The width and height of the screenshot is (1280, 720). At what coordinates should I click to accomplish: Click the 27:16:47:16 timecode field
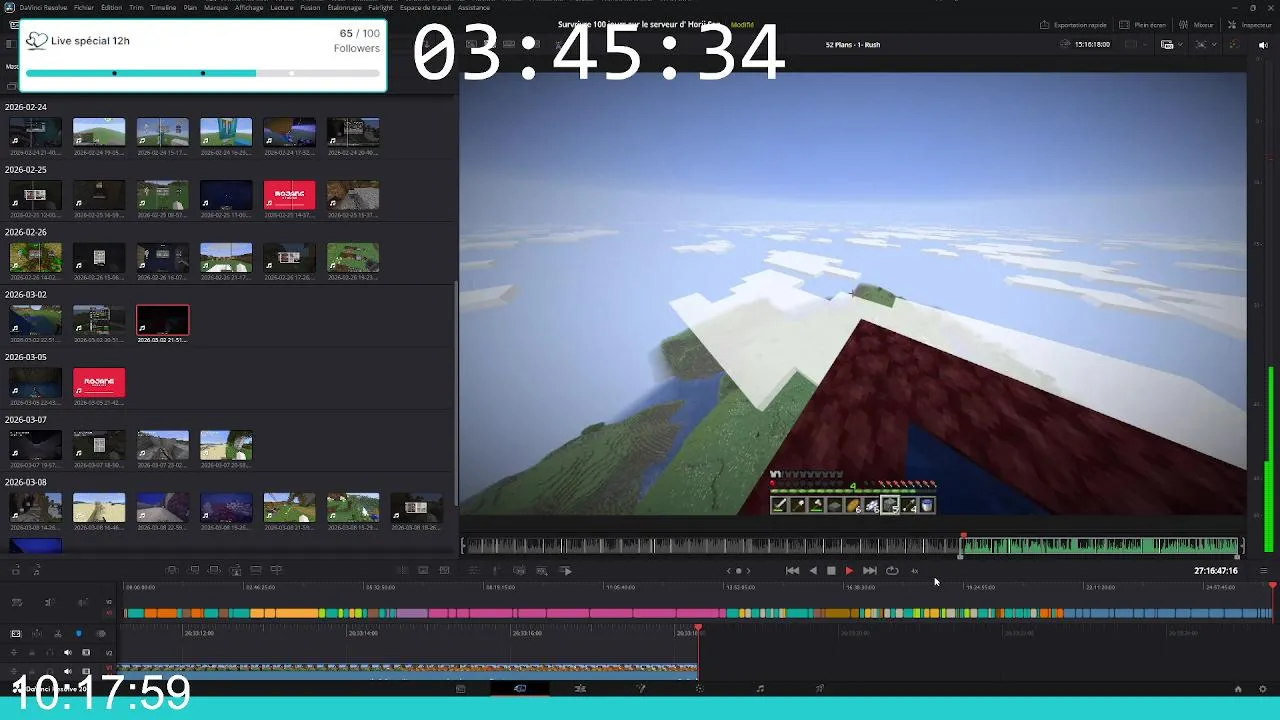tap(1215, 571)
